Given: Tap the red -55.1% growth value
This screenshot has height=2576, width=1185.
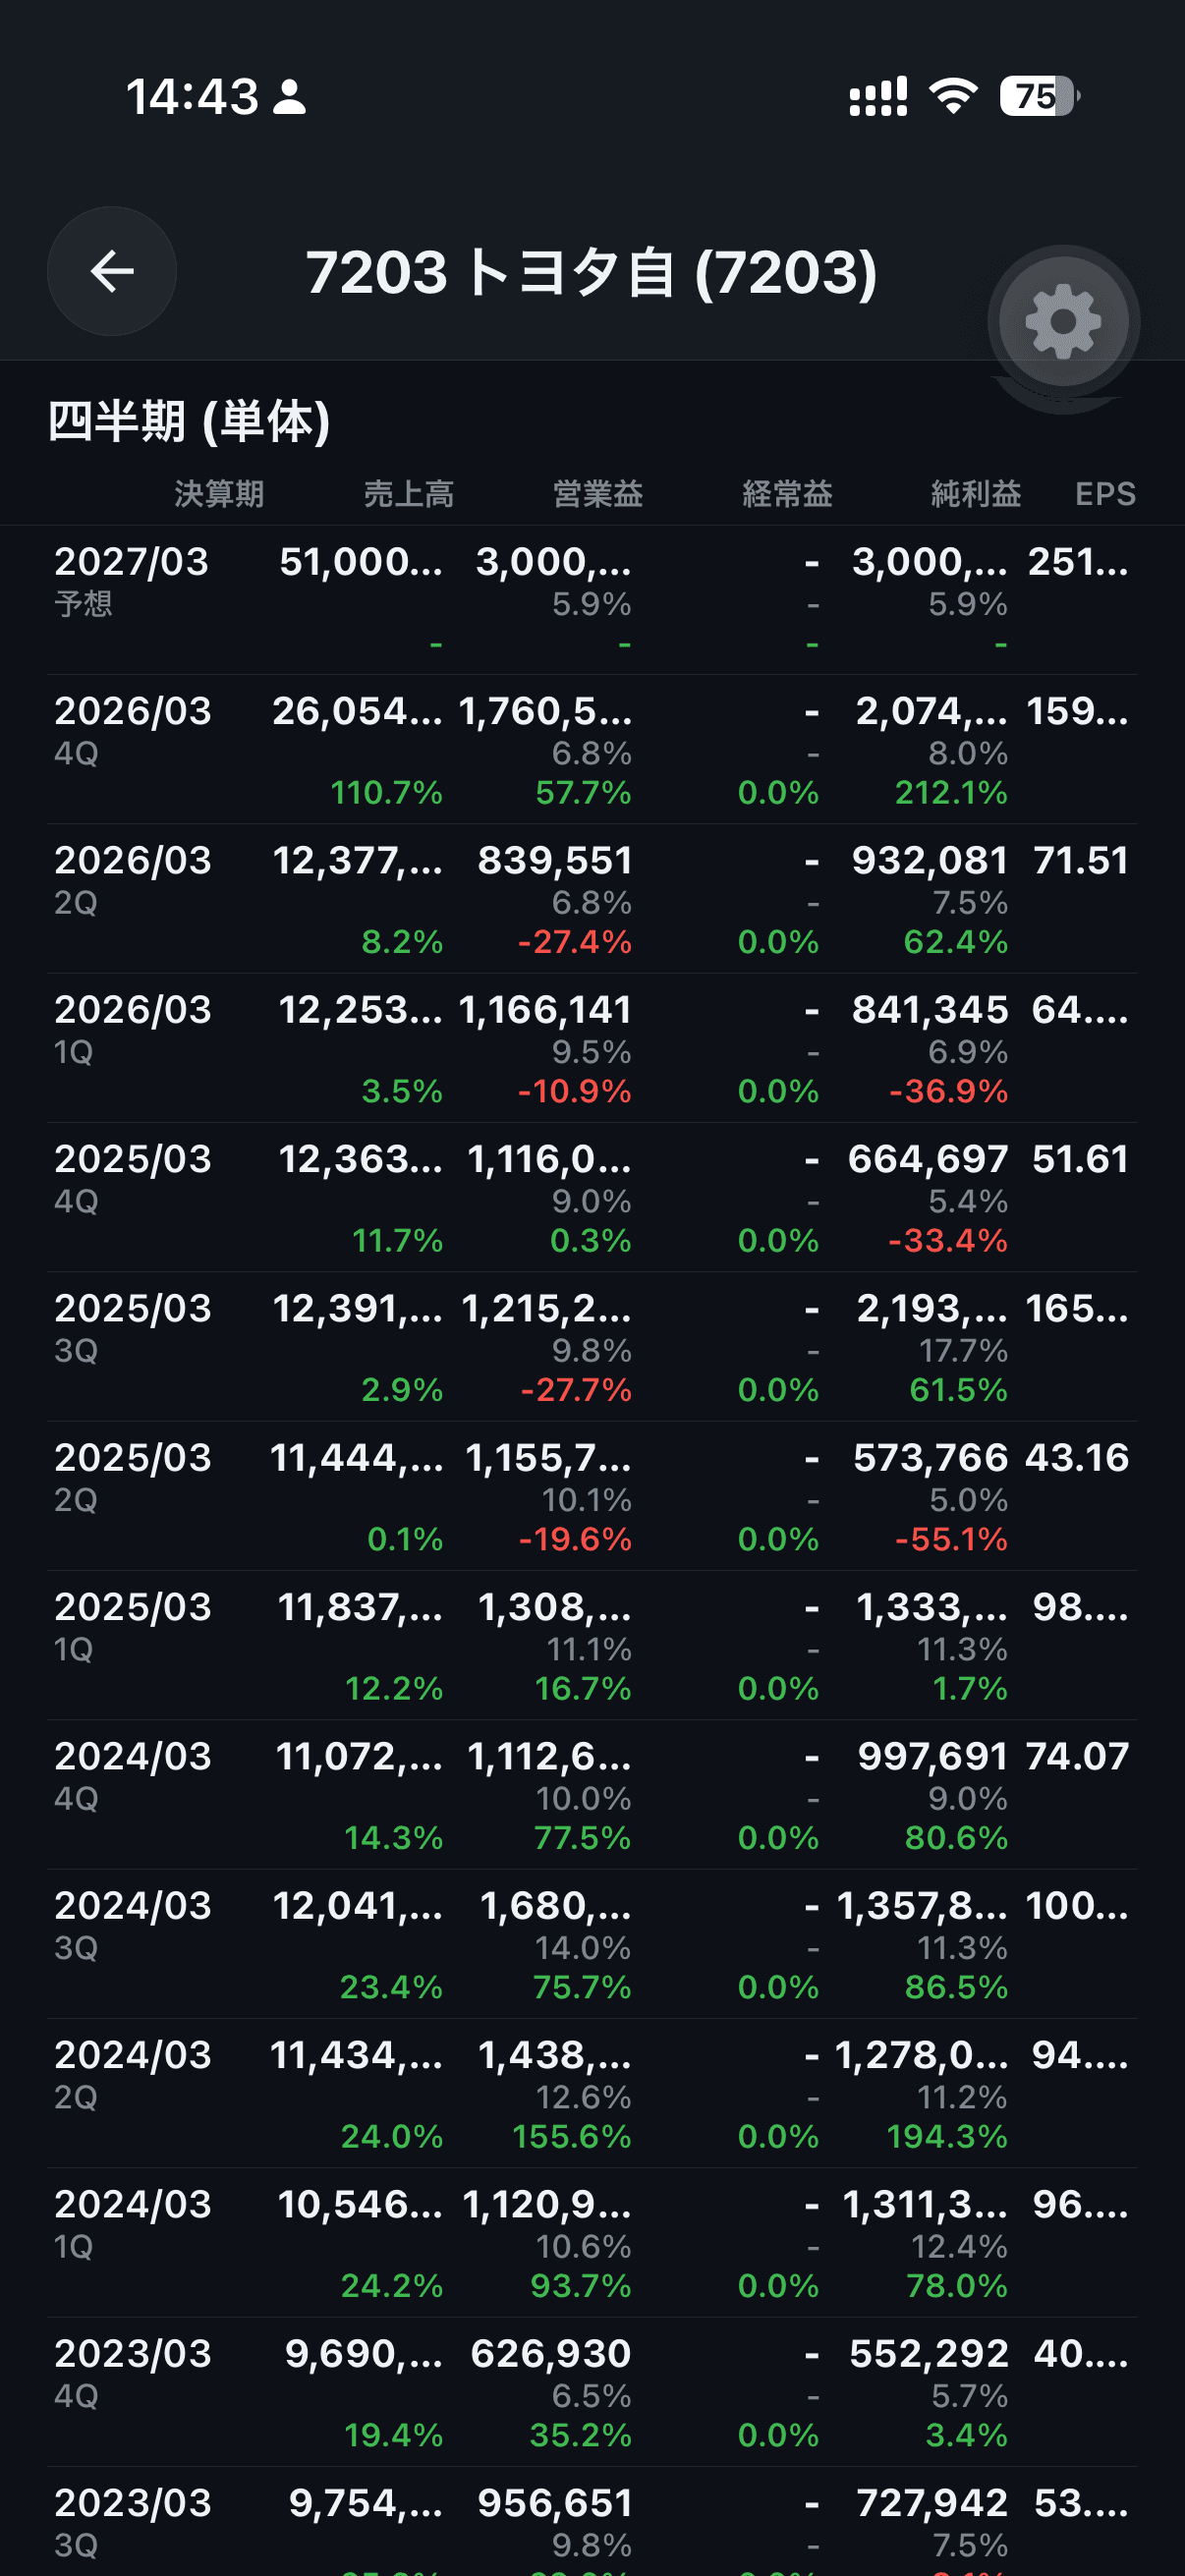Looking at the screenshot, I should click(x=951, y=1539).
